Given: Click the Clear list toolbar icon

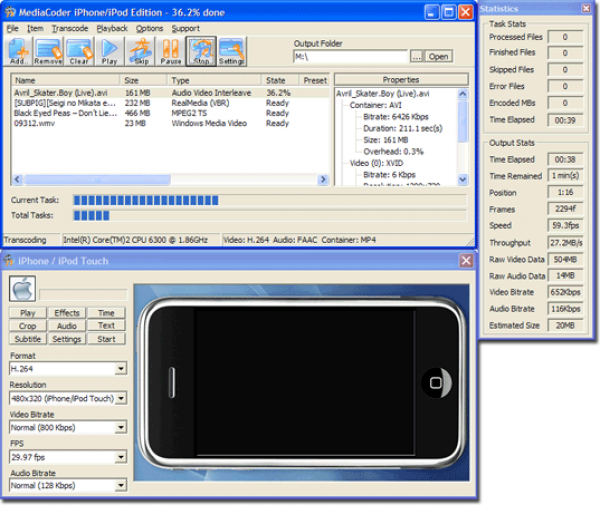Looking at the screenshot, I should pyautogui.click(x=80, y=50).
